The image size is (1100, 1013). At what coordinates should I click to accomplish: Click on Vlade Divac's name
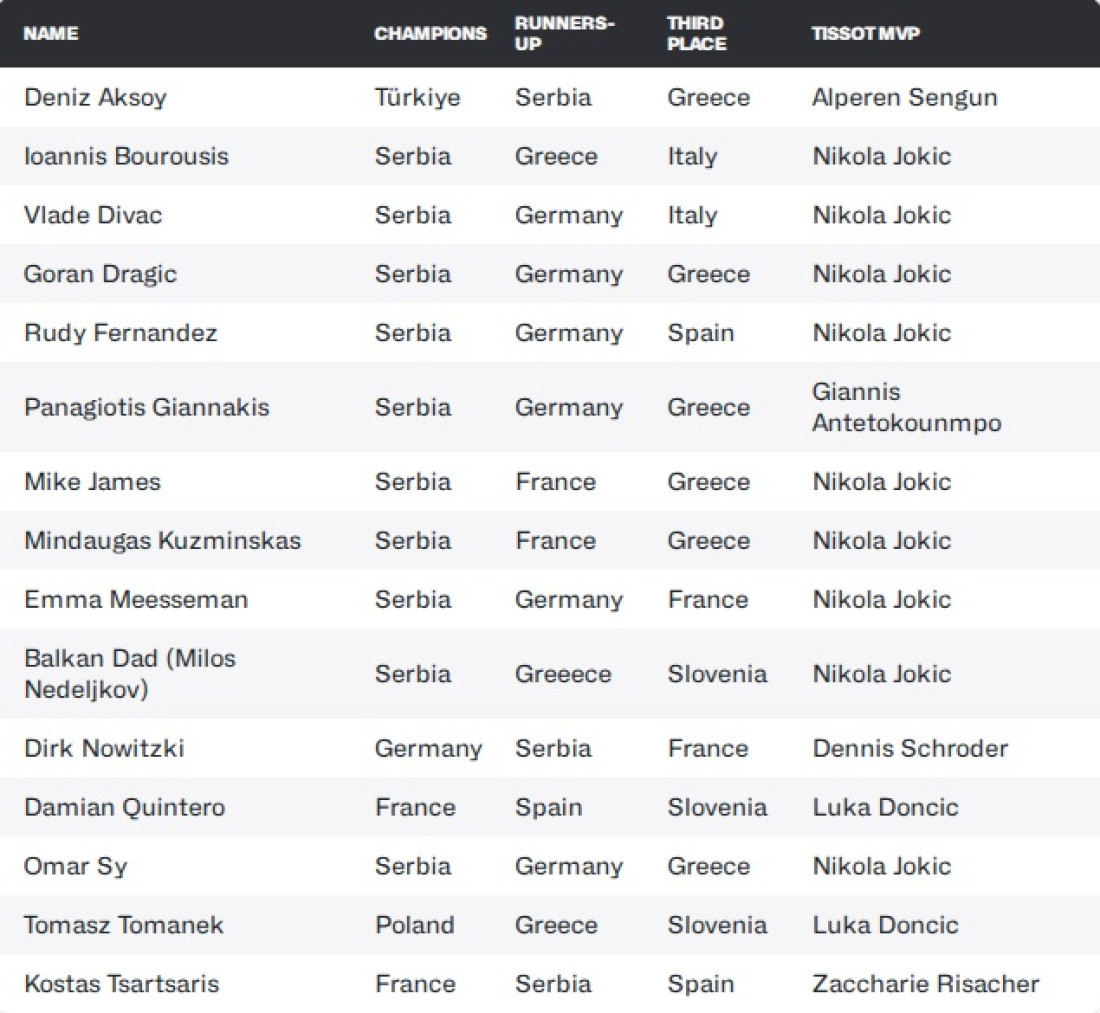93,216
